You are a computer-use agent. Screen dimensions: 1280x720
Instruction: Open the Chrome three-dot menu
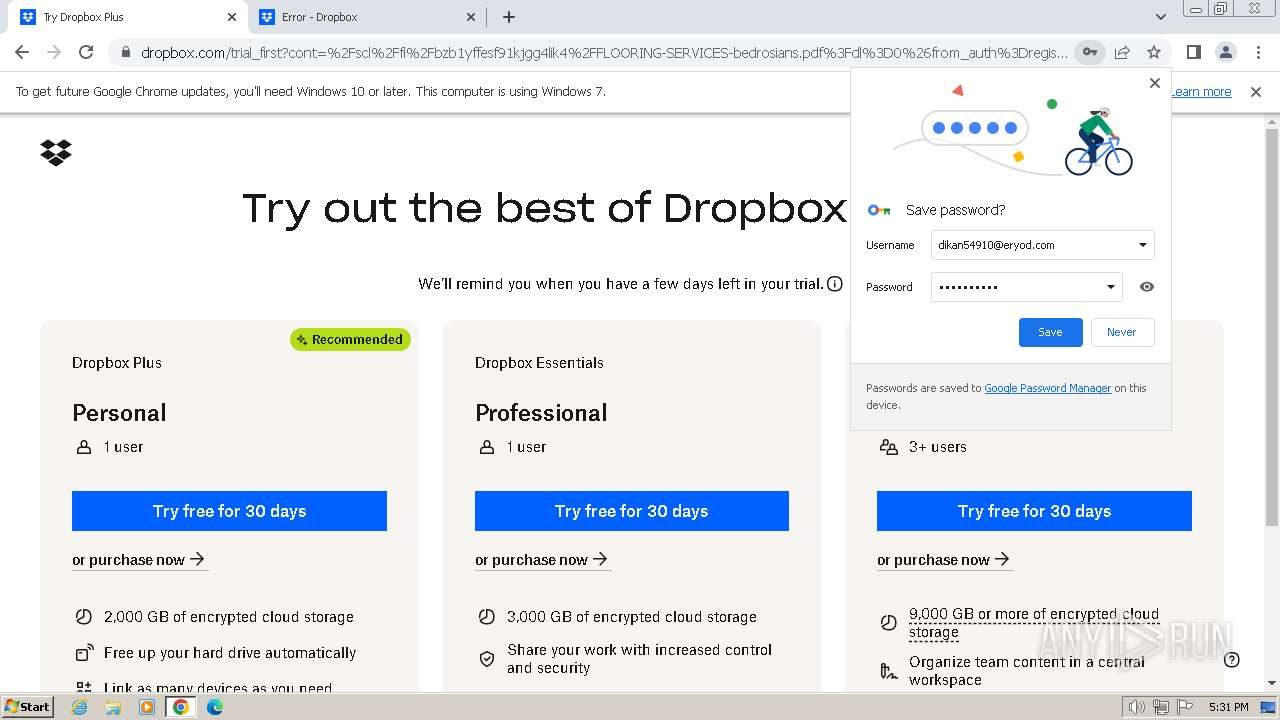click(x=1257, y=52)
